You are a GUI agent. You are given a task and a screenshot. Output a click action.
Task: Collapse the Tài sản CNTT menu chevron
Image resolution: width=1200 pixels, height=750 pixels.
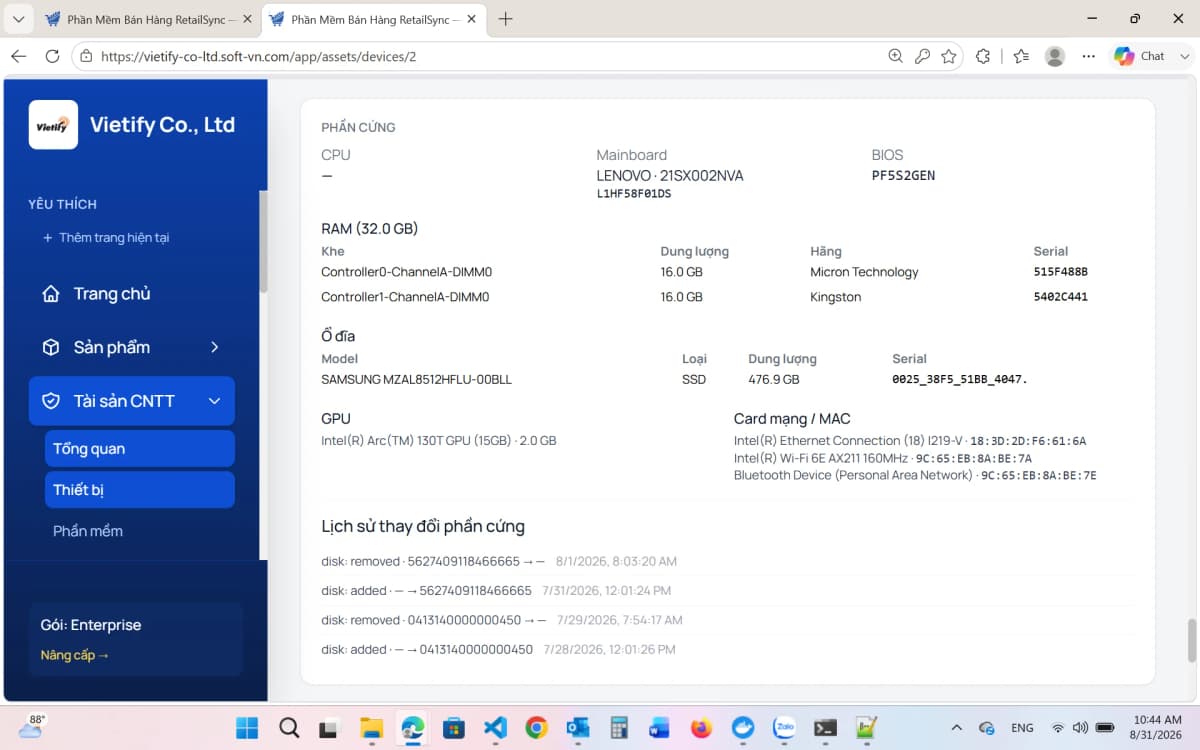pos(214,401)
